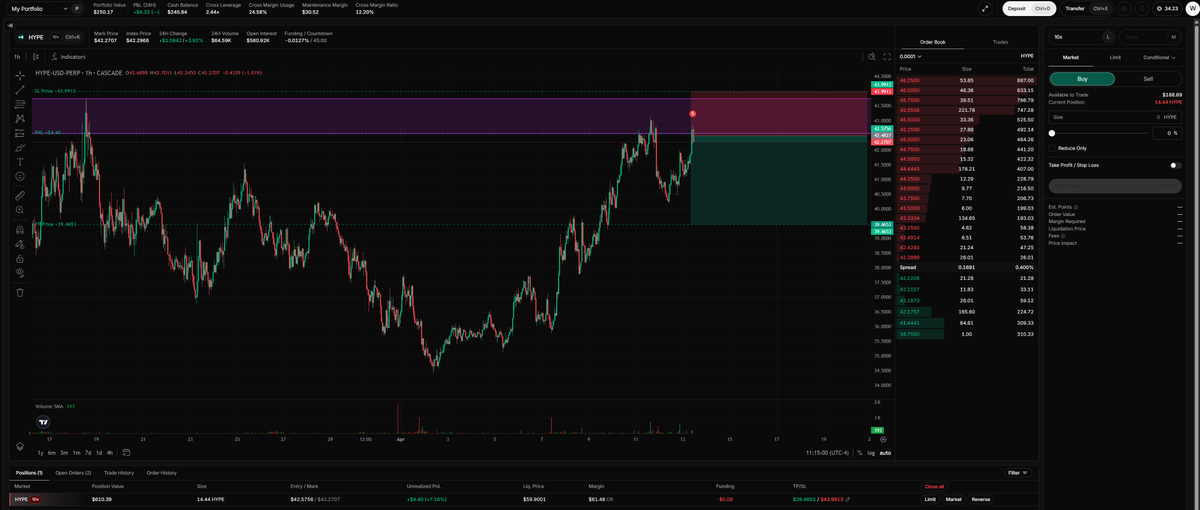Change the 1h chart interval
The image size is (1200, 510).
tap(17, 57)
